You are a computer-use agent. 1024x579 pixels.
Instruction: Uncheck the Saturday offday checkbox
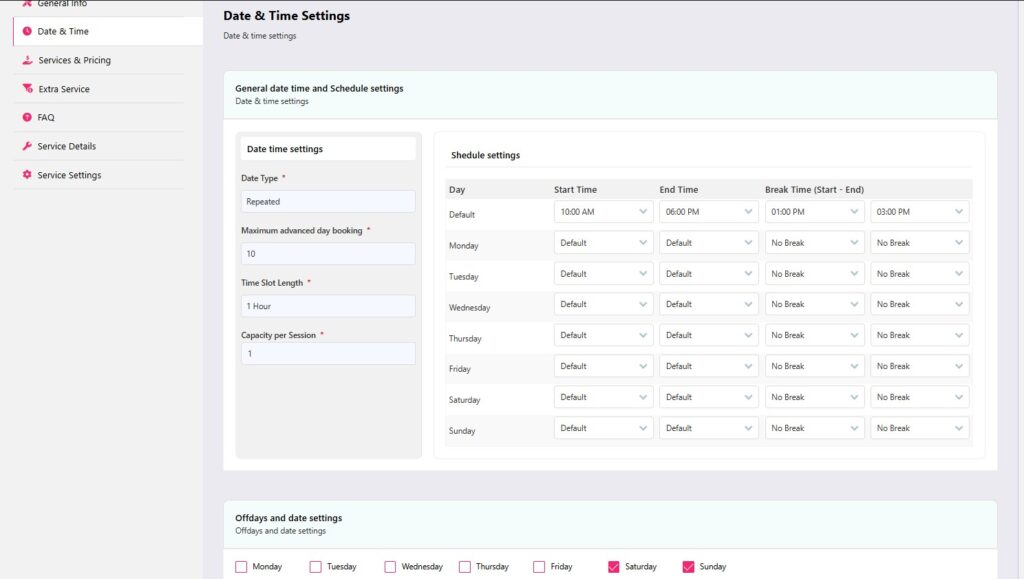pyautogui.click(x=611, y=566)
